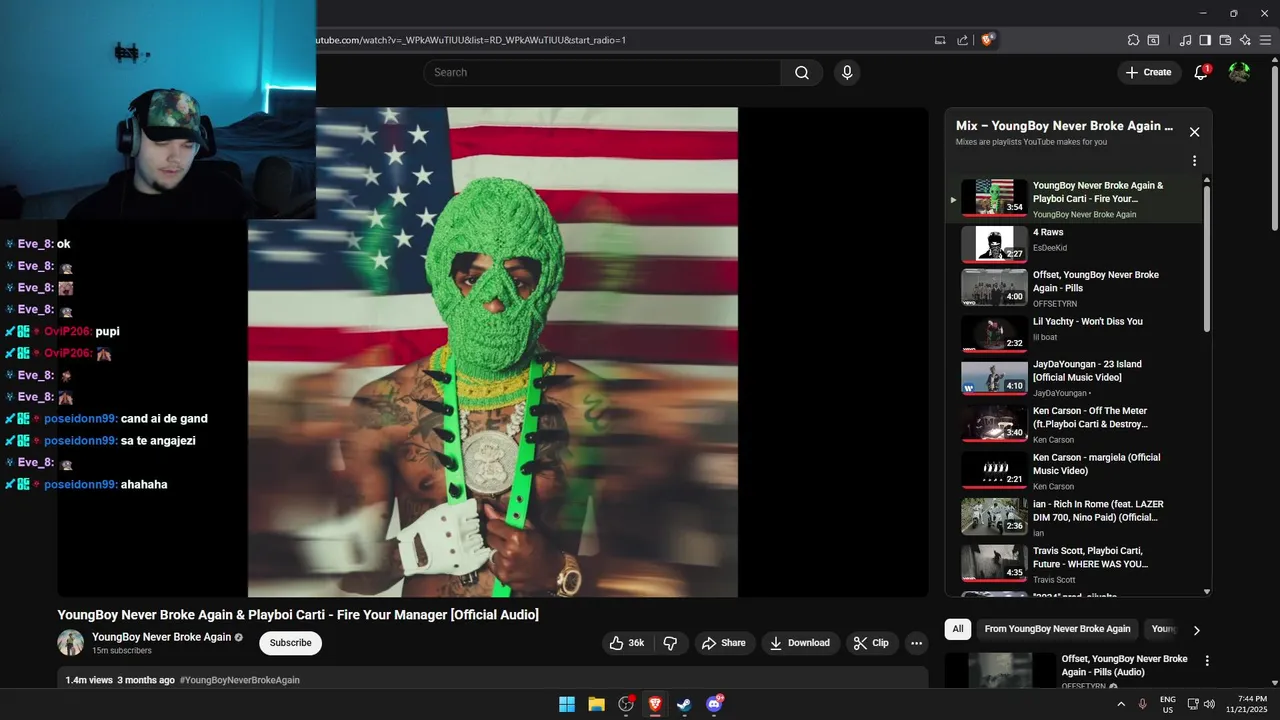Open options for Offset Pills (Audio) recommendation
Image resolution: width=1280 pixels, height=720 pixels.
[1207, 661]
